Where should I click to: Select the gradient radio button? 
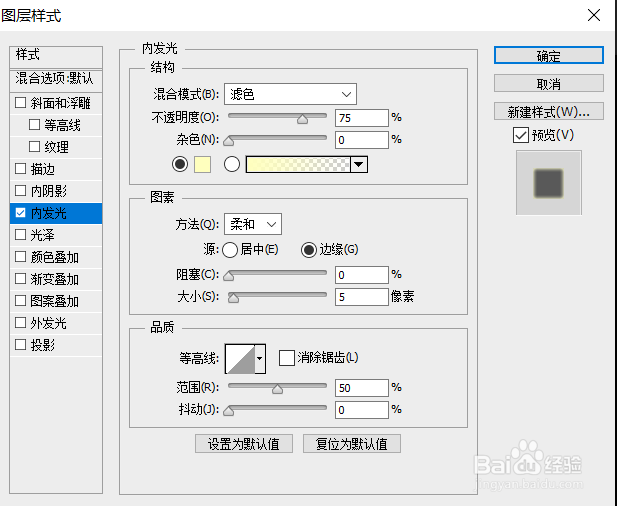[232, 164]
